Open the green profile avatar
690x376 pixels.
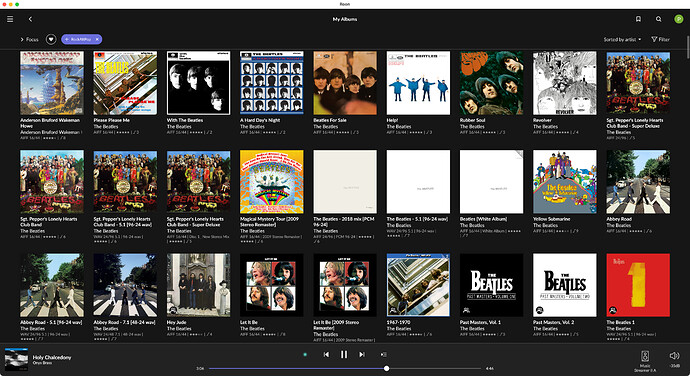(679, 19)
